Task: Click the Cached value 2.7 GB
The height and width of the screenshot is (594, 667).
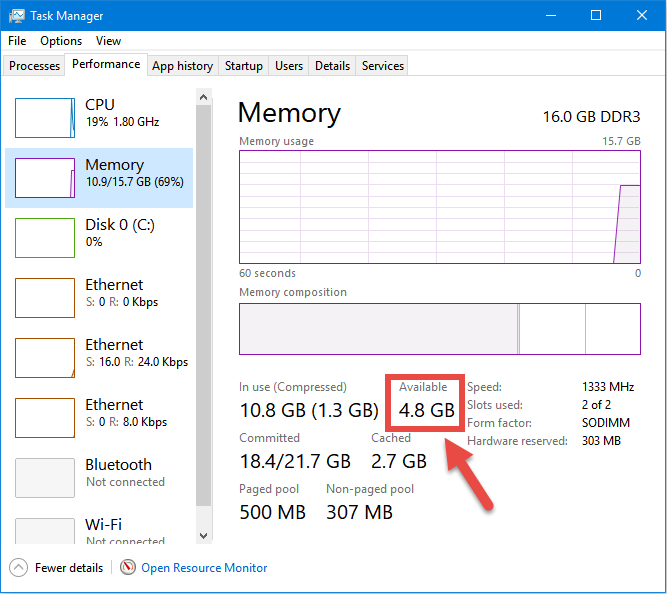Action: [399, 461]
